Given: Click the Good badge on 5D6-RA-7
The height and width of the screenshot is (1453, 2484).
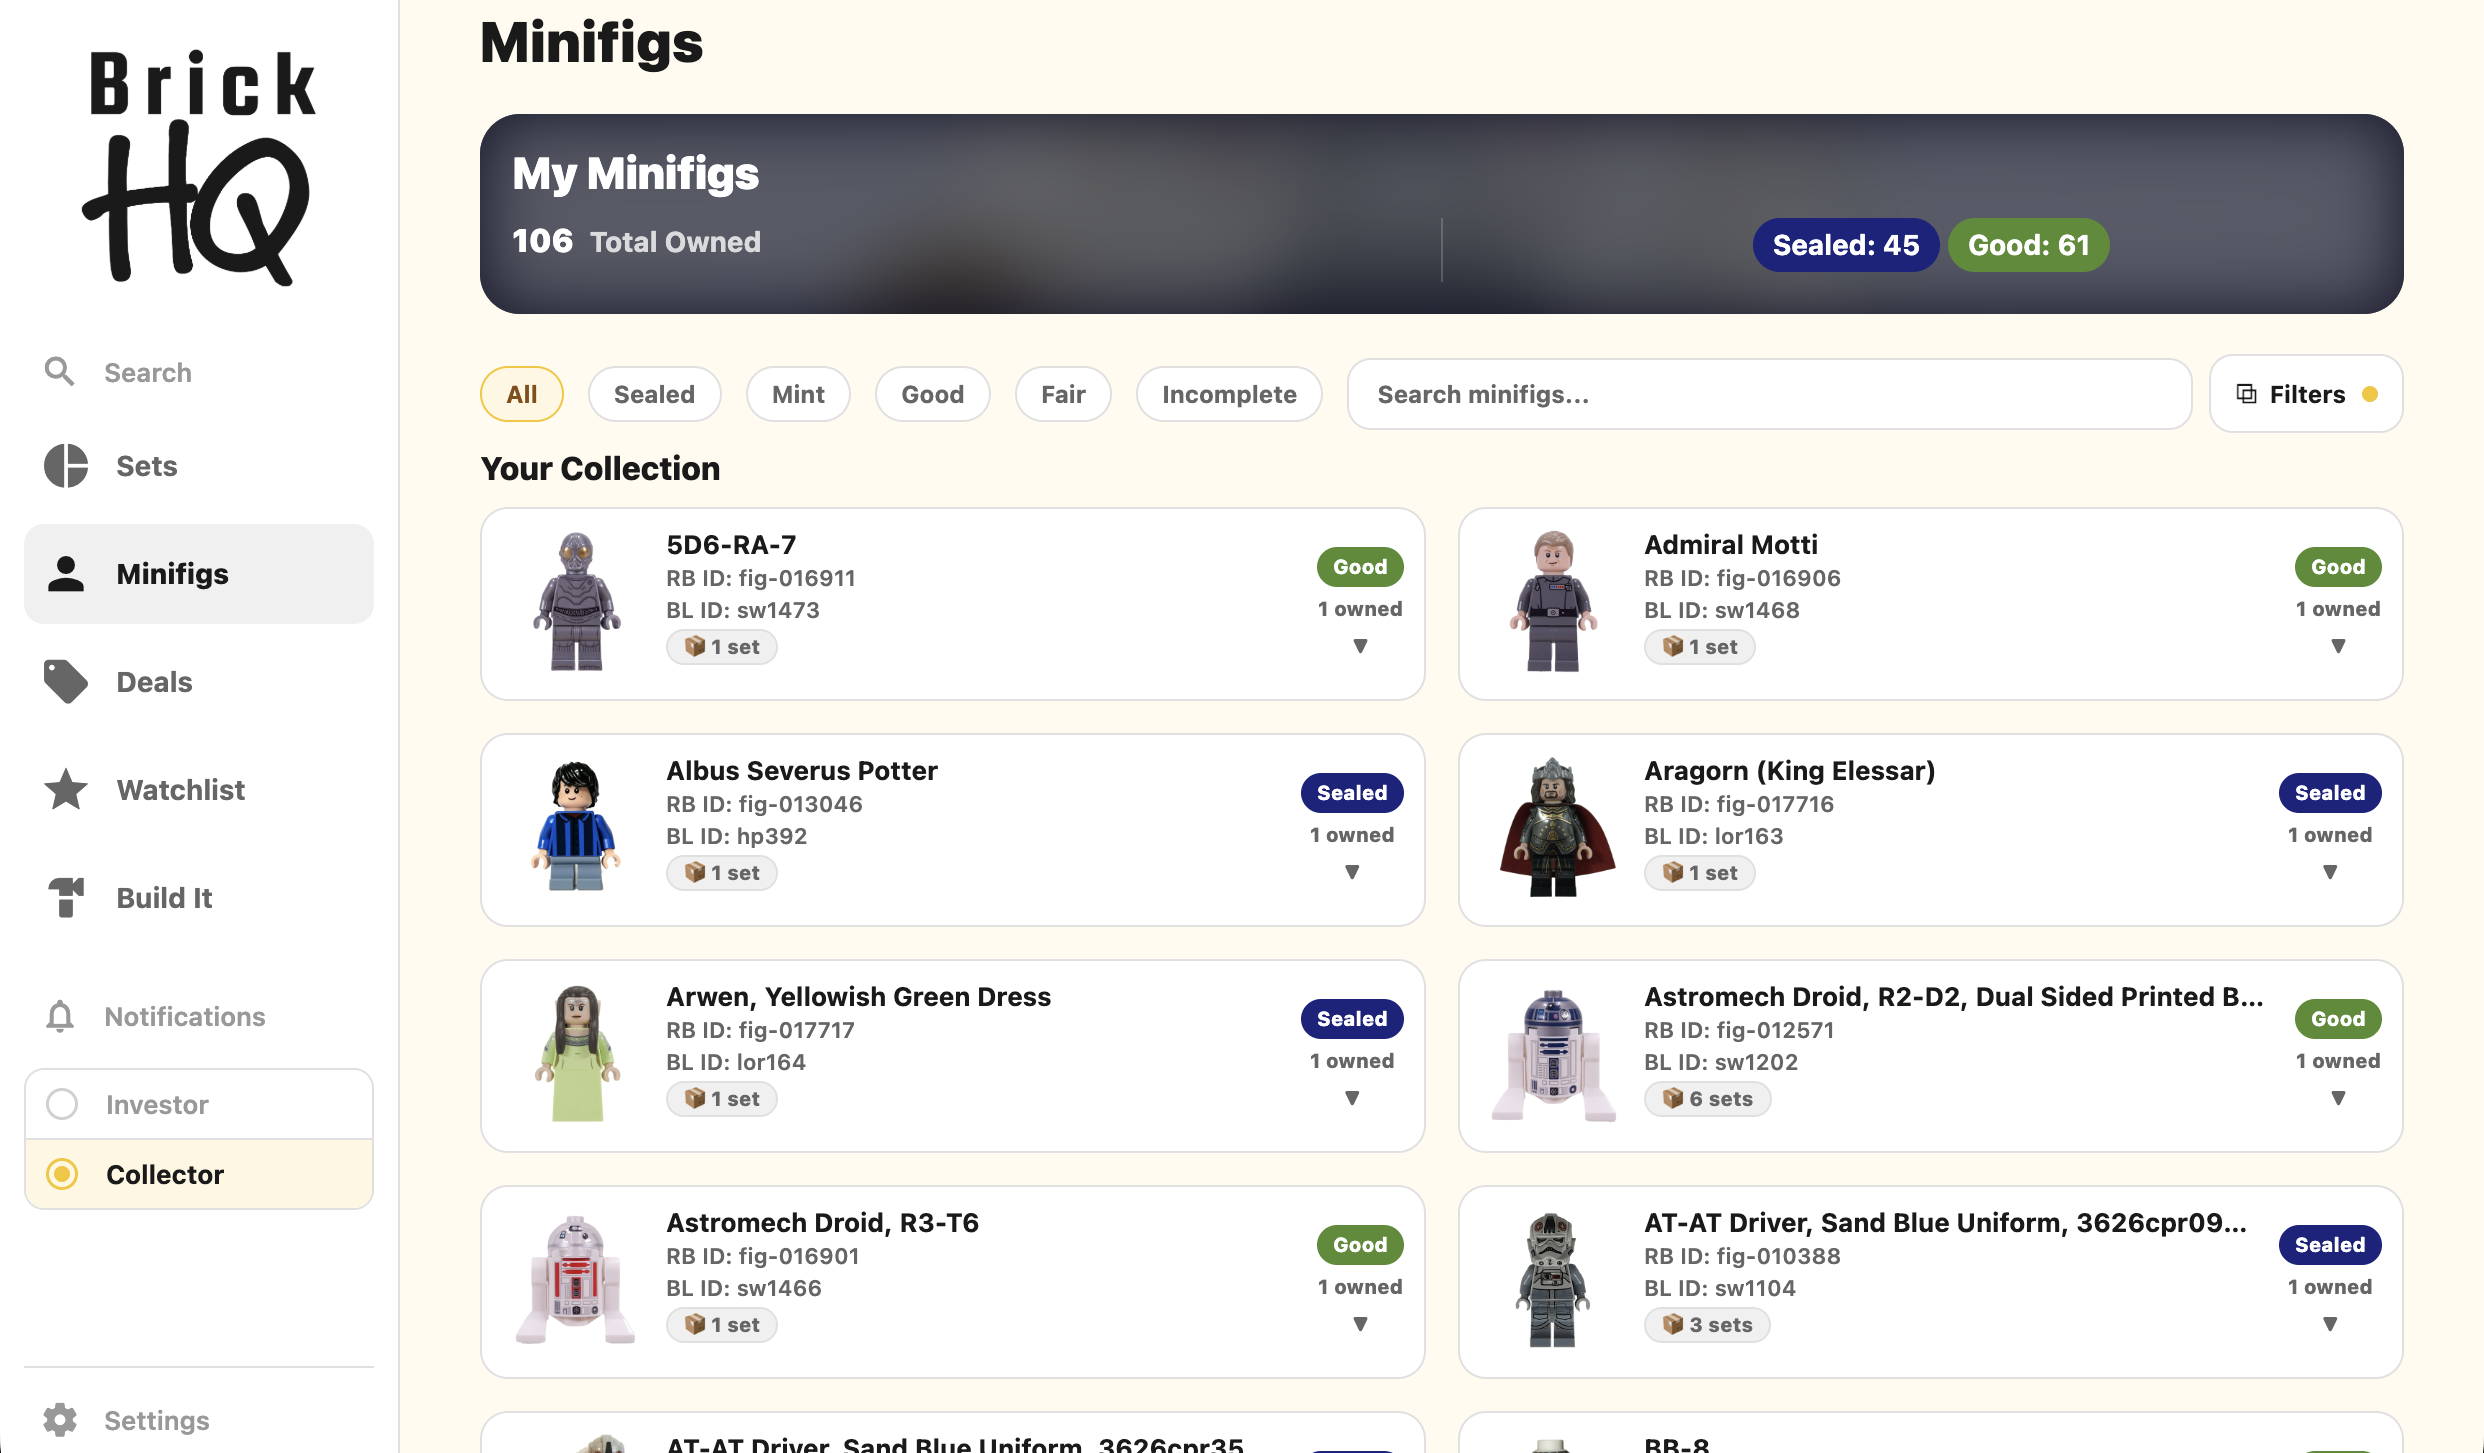Looking at the screenshot, I should 1360,567.
